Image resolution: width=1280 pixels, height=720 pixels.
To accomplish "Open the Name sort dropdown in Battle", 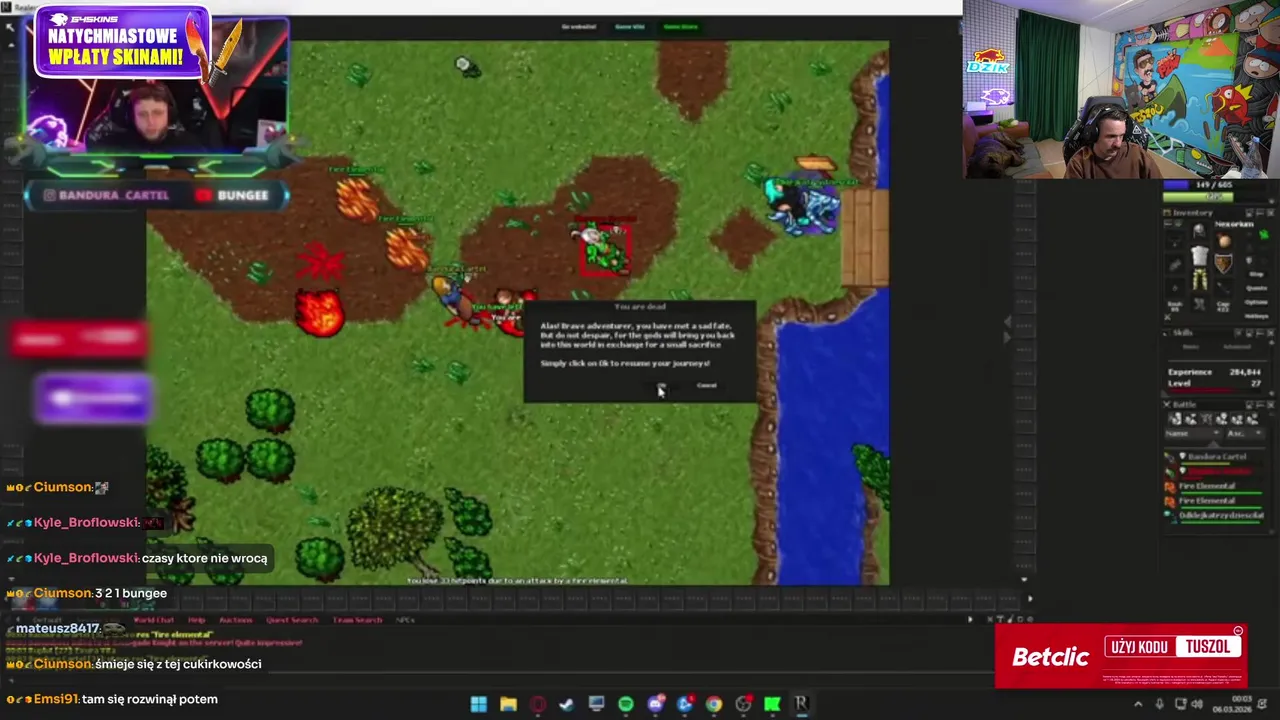I will 1192,433.
